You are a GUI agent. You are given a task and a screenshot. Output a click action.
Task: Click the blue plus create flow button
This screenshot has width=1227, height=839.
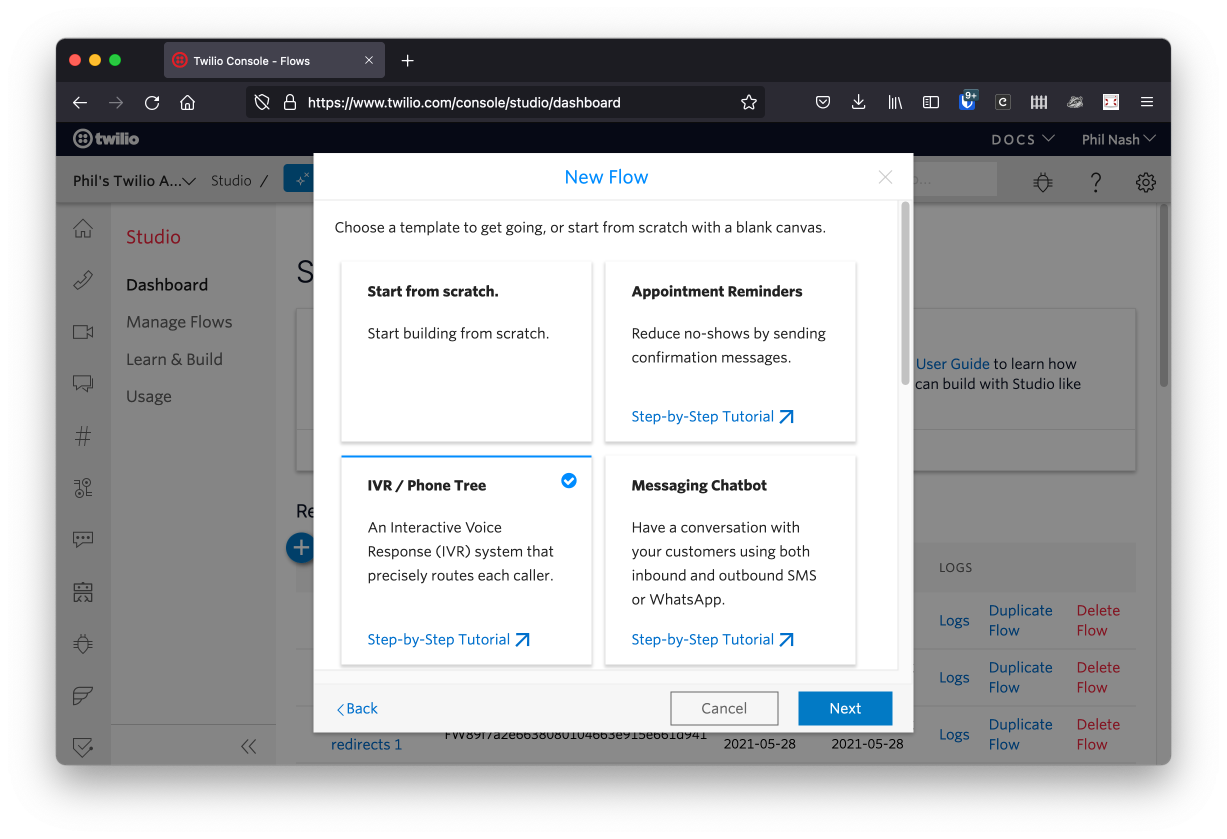(300, 547)
